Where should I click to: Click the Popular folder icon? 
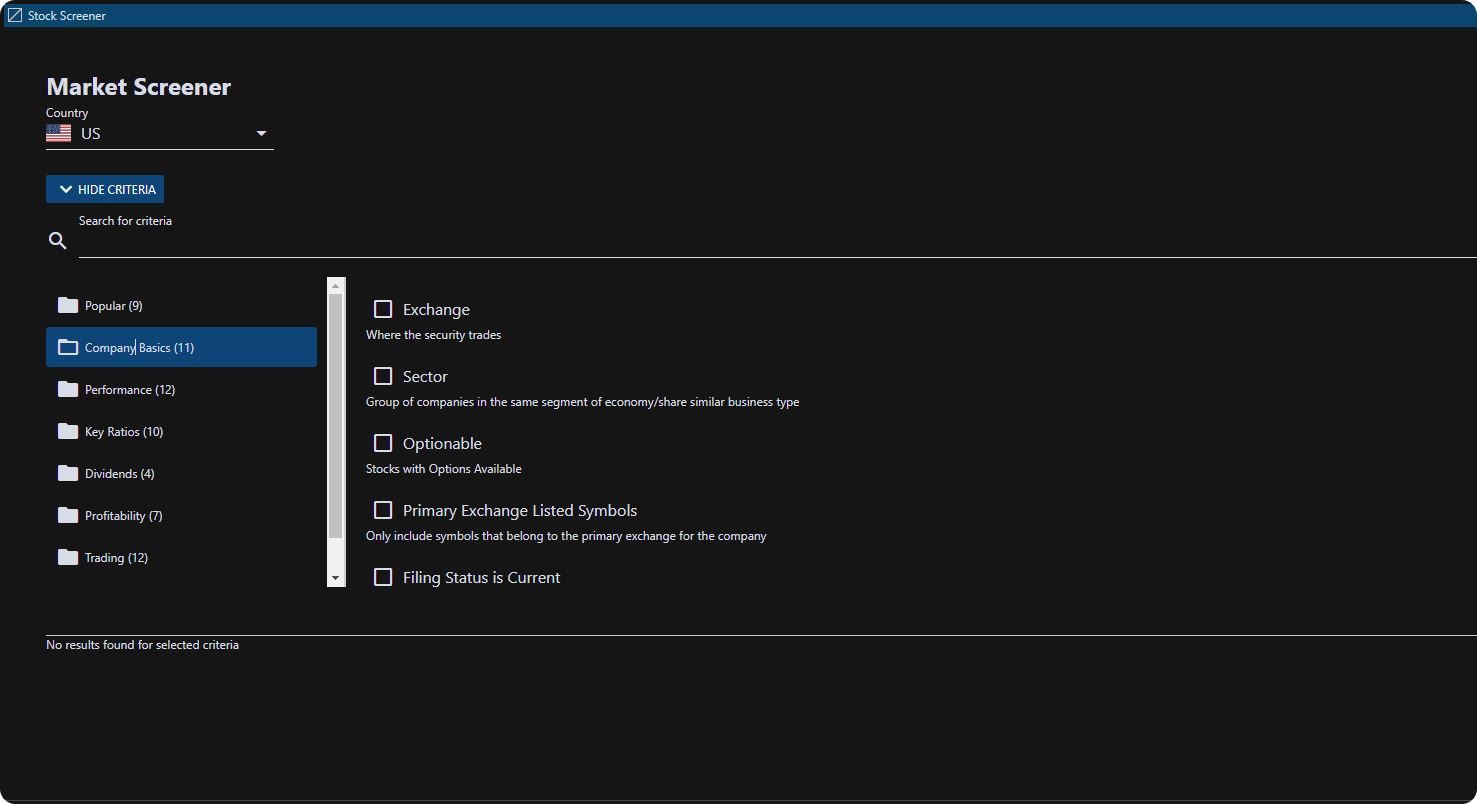point(68,305)
